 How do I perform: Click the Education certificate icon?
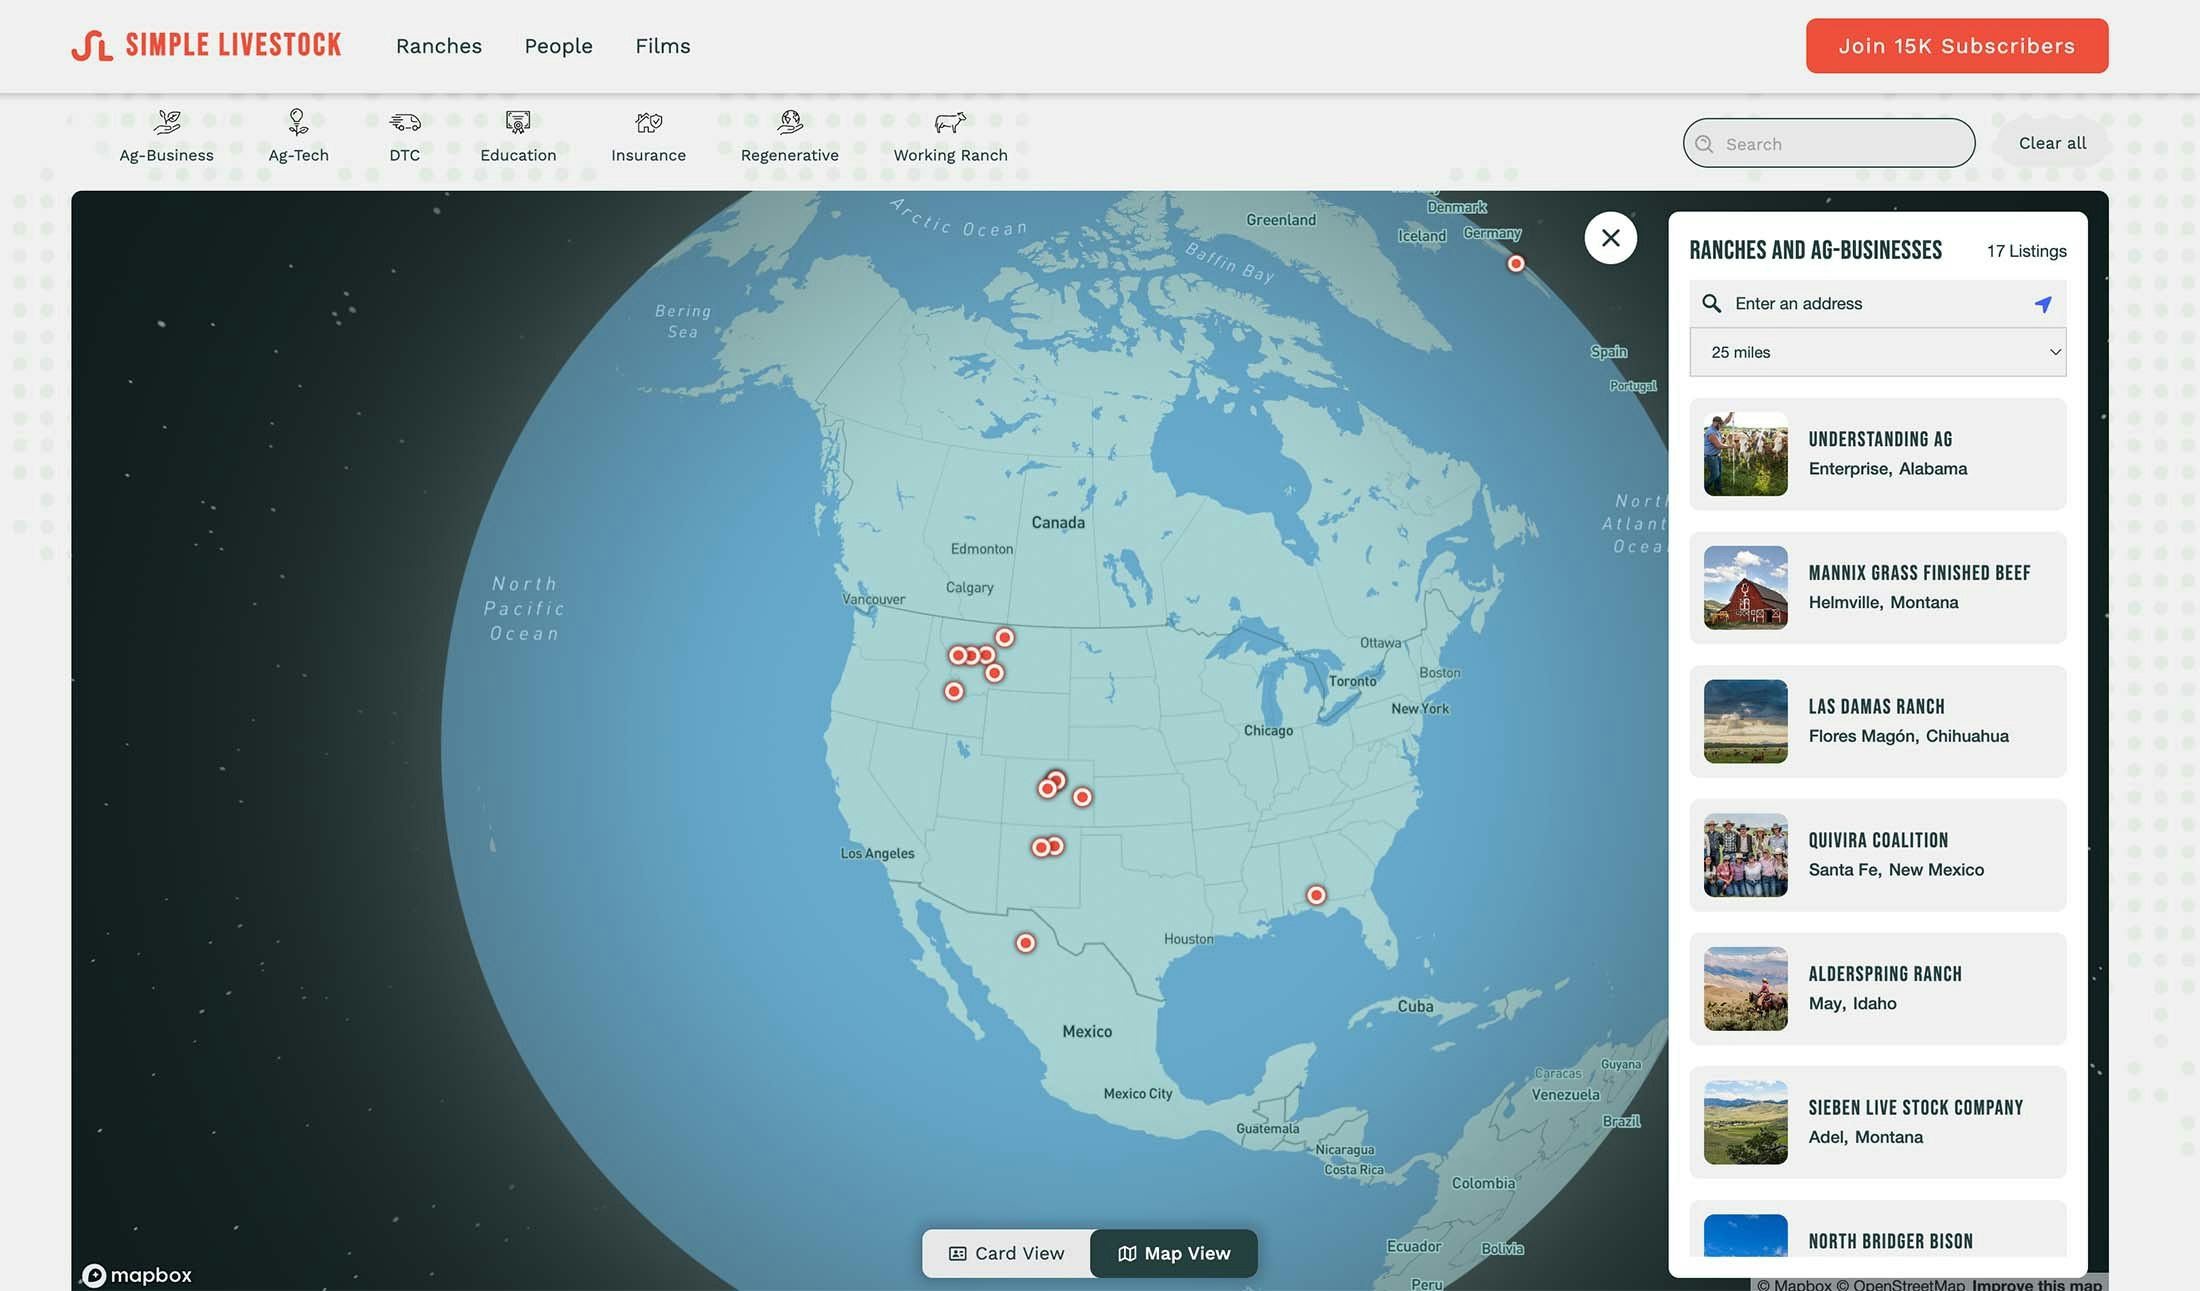pyautogui.click(x=518, y=123)
